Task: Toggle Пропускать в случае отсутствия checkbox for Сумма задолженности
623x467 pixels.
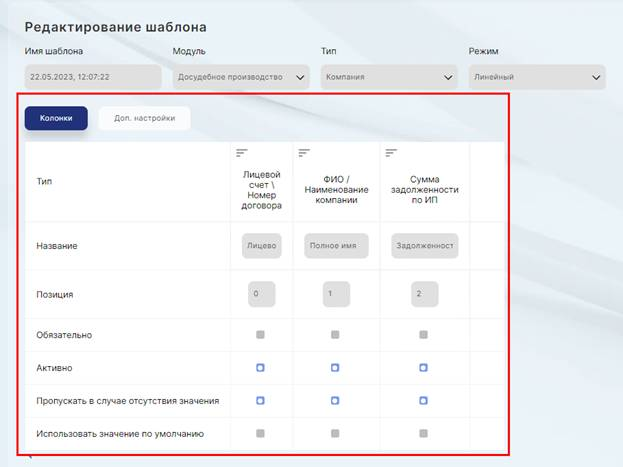Action: [424, 401]
